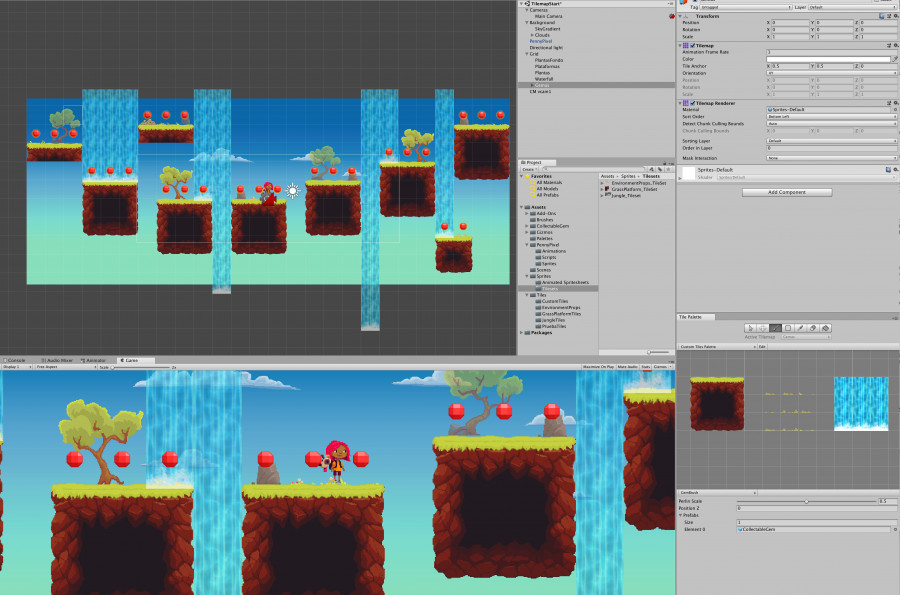Click the Project panel lock icon
Viewport: 900px width, 595px height.
pos(665,163)
